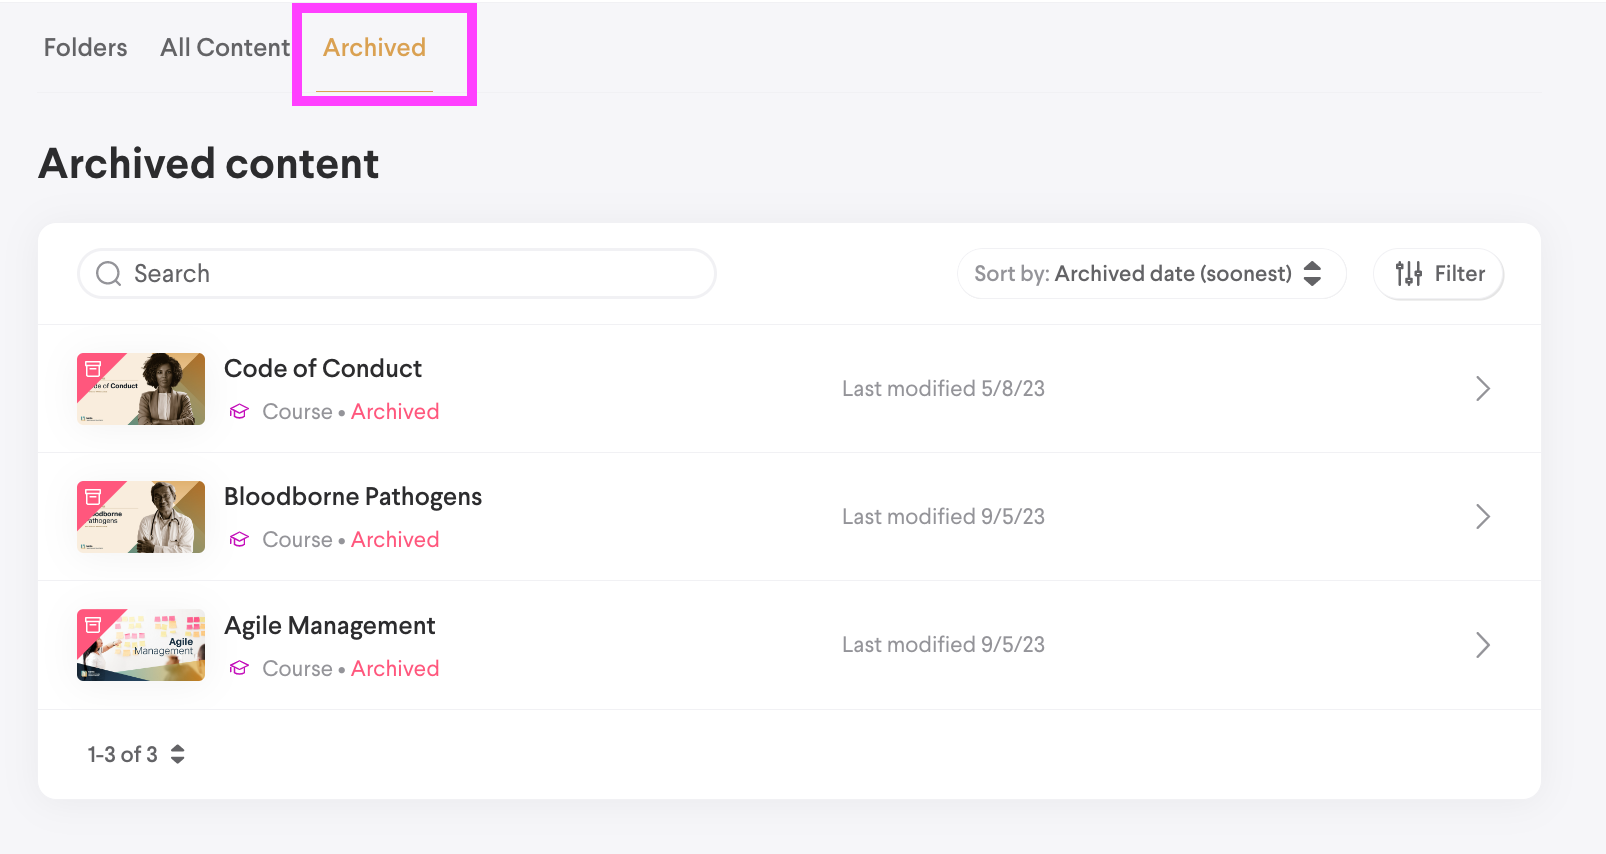This screenshot has width=1606, height=854.
Task: Click the archive icon on the Agile Management thumbnail
Action: point(95,626)
